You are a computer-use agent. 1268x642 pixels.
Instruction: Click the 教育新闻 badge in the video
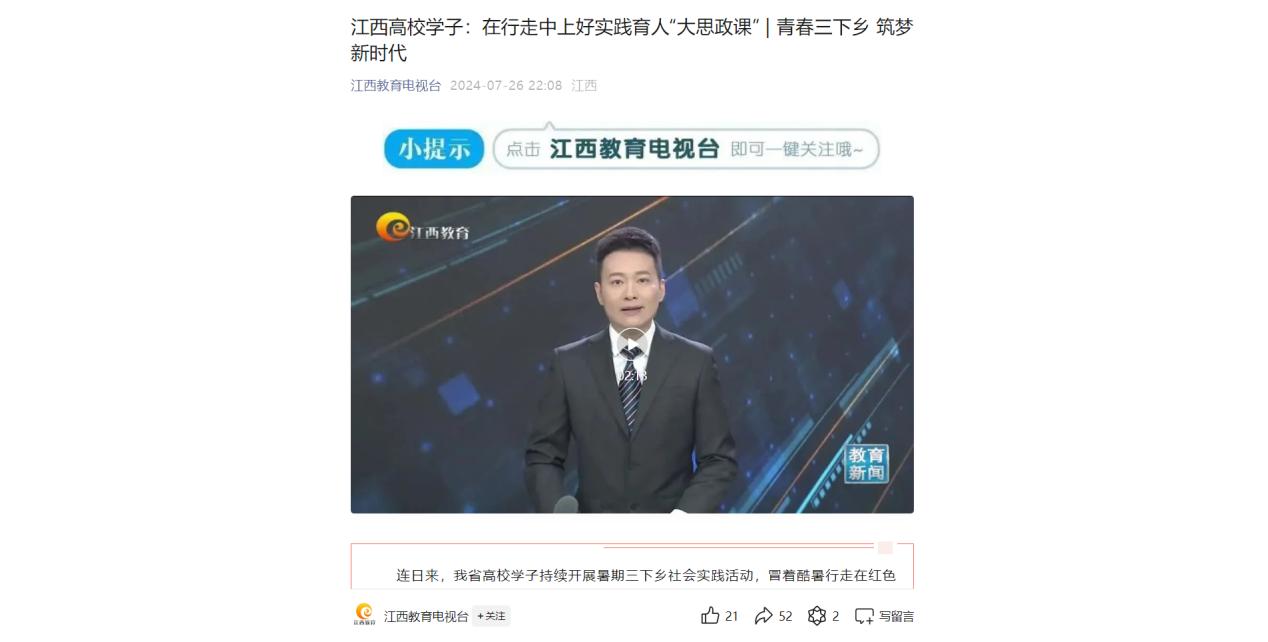click(866, 463)
